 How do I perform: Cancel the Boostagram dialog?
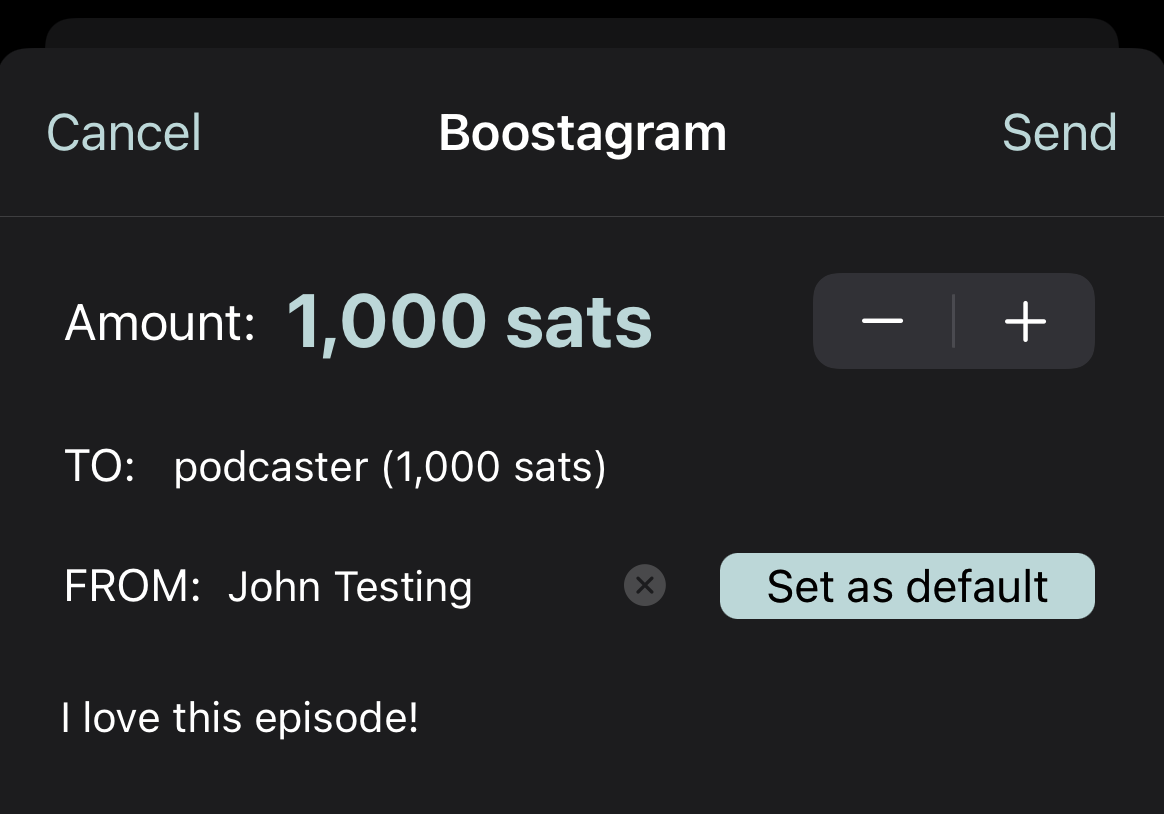pyautogui.click(x=124, y=133)
